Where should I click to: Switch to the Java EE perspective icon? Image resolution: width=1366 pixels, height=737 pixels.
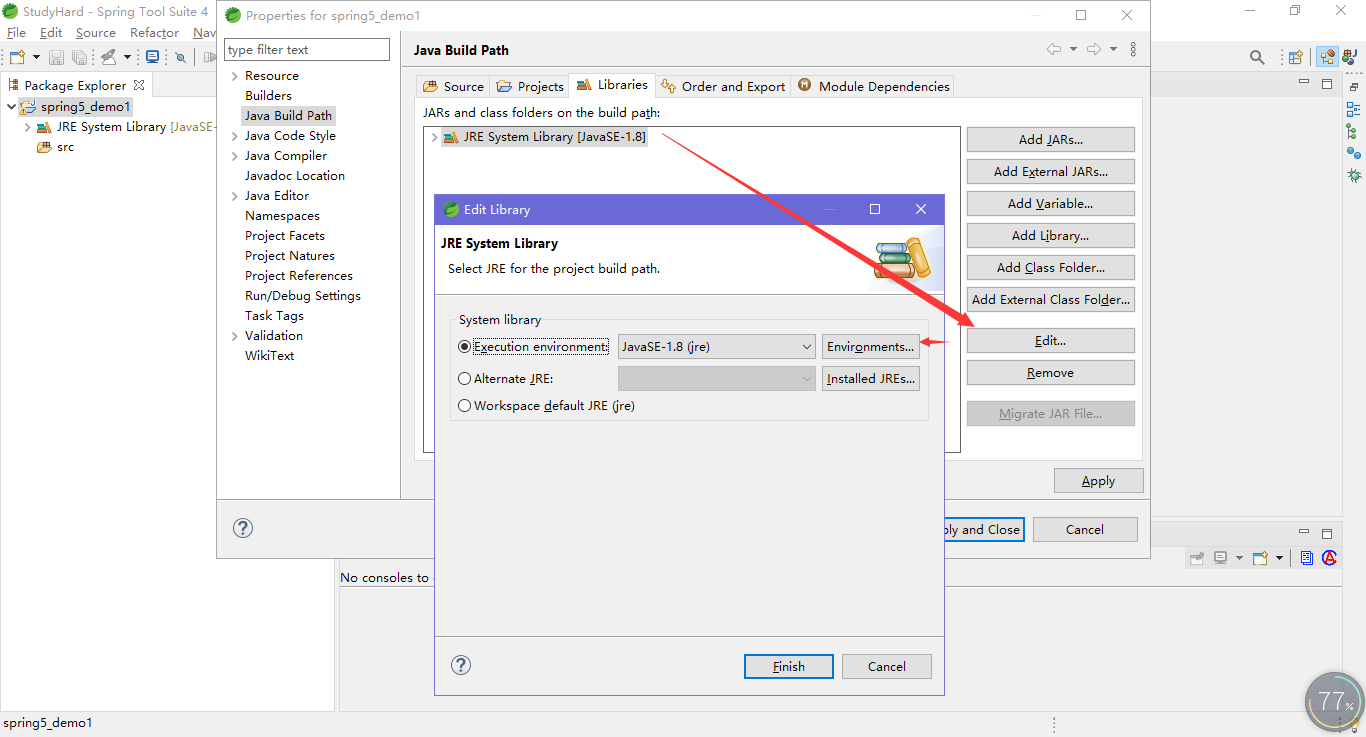[x=1328, y=57]
